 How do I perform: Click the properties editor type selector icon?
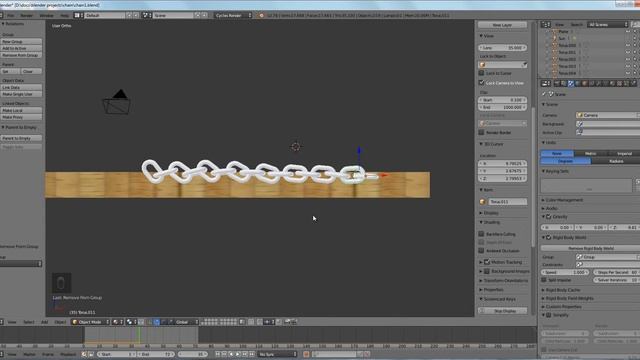tap(546, 83)
